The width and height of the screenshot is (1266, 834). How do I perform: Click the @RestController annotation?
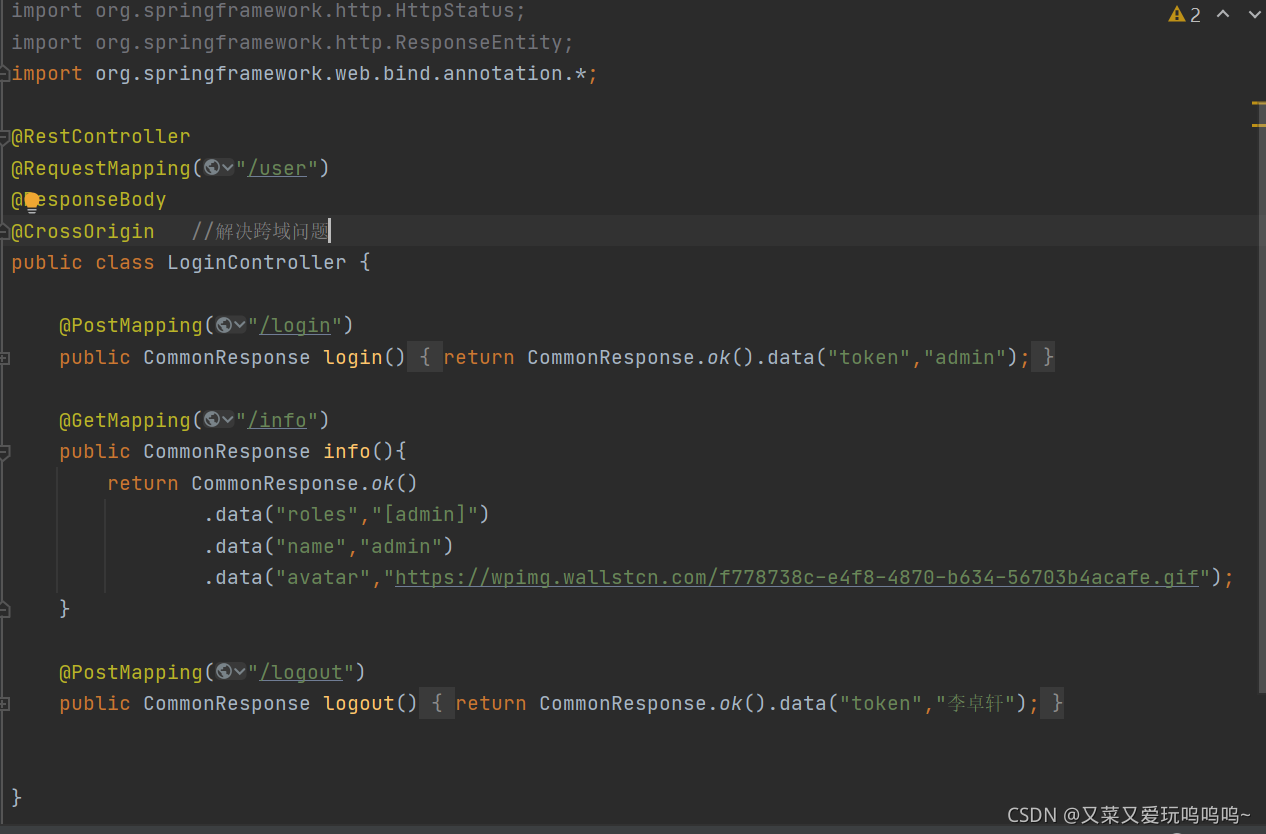(x=101, y=137)
